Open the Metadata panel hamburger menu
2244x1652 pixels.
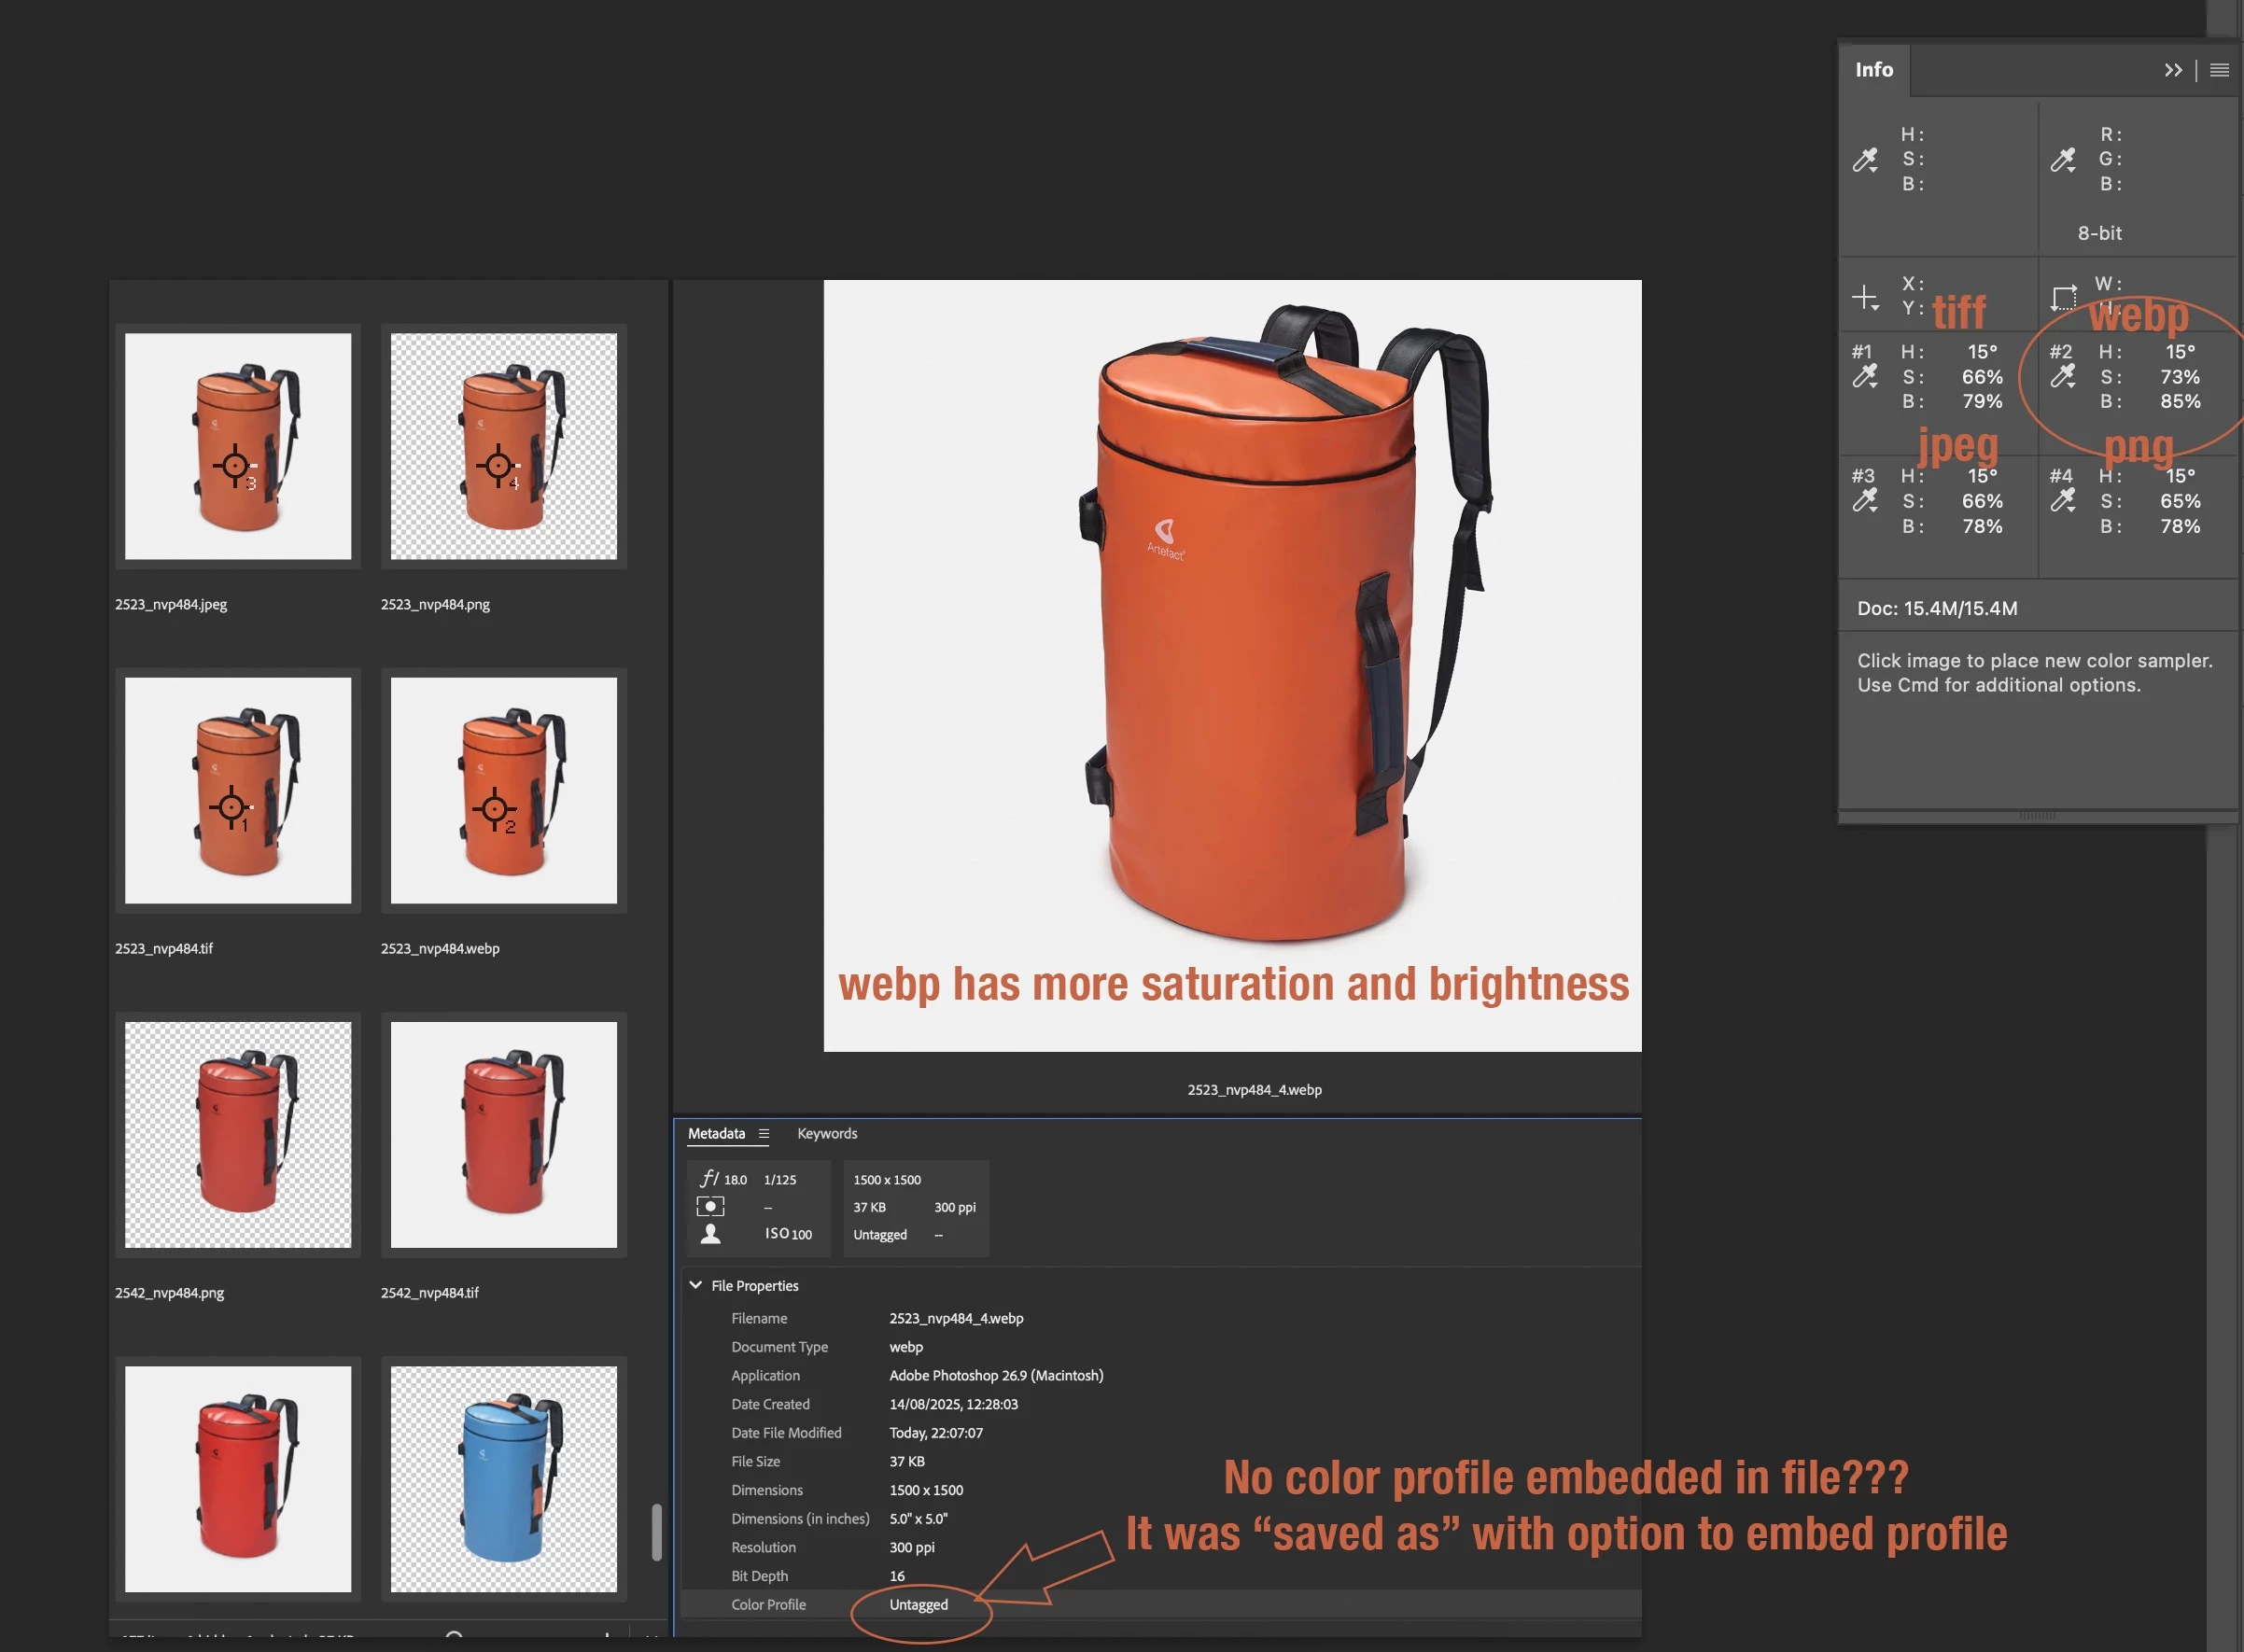tap(764, 1134)
